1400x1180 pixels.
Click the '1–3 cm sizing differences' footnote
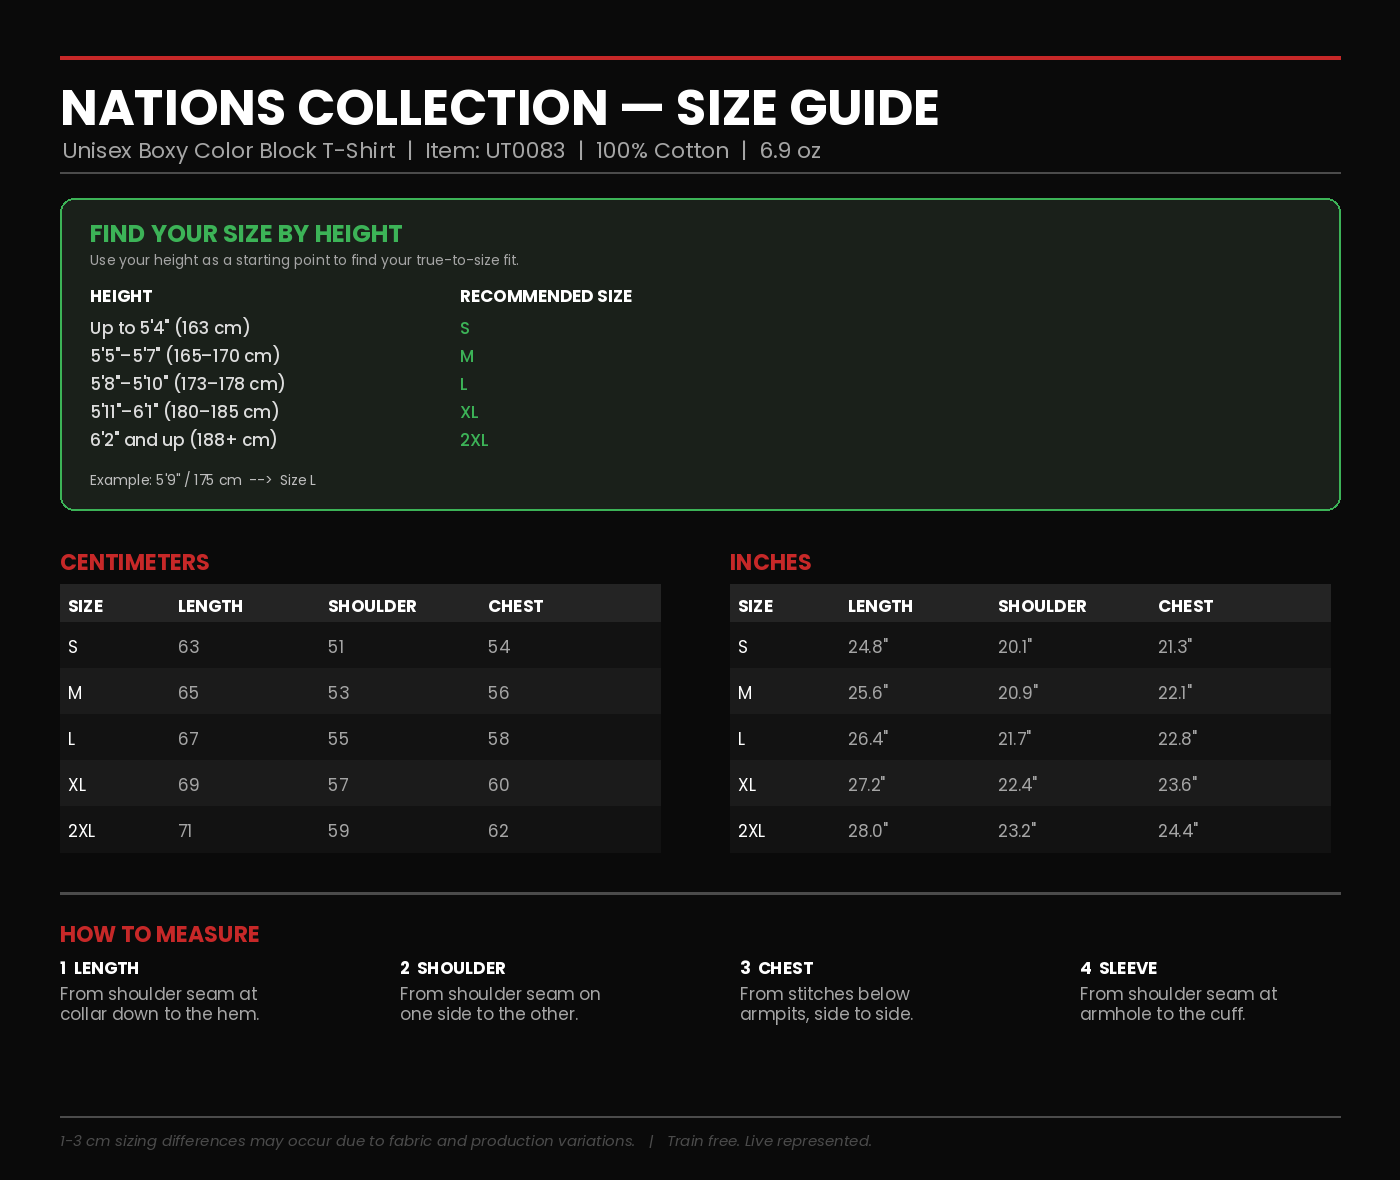tap(347, 1141)
